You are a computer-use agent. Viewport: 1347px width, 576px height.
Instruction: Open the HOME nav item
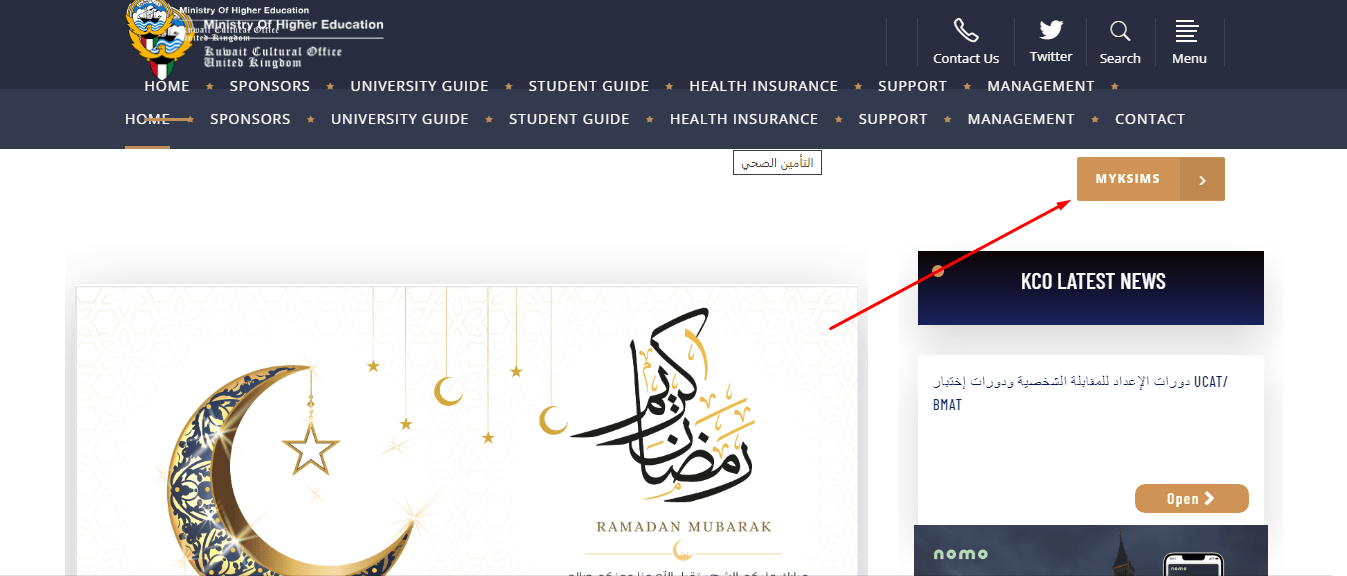(147, 119)
